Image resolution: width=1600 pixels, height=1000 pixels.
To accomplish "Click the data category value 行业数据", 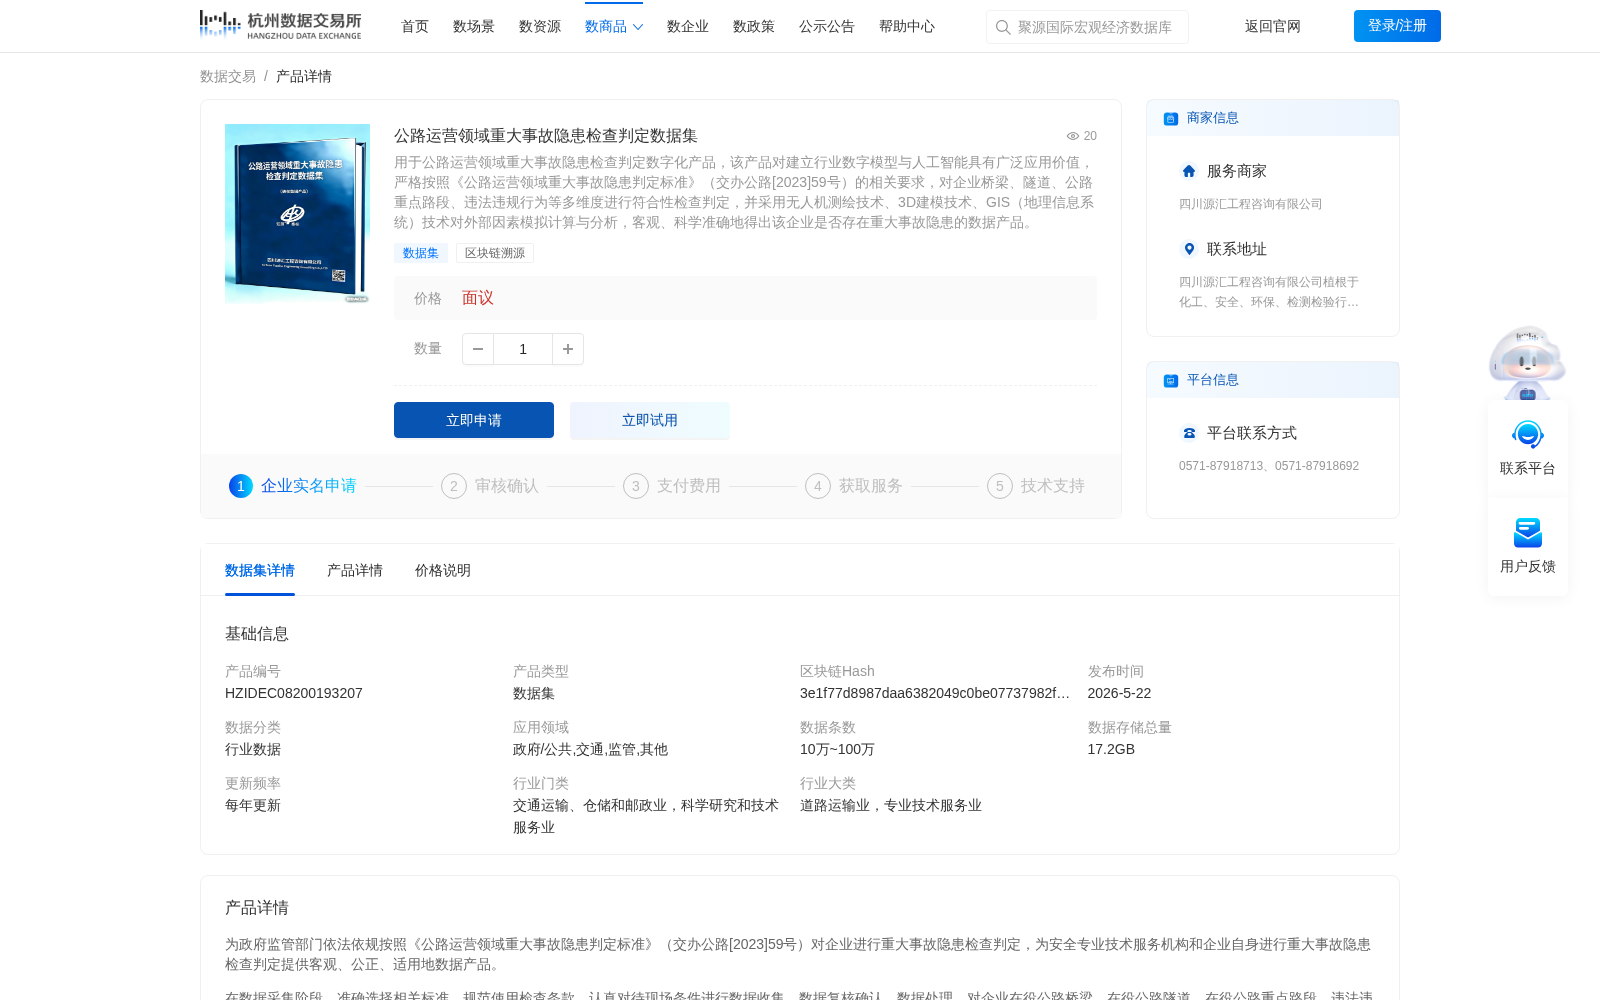I will (253, 749).
